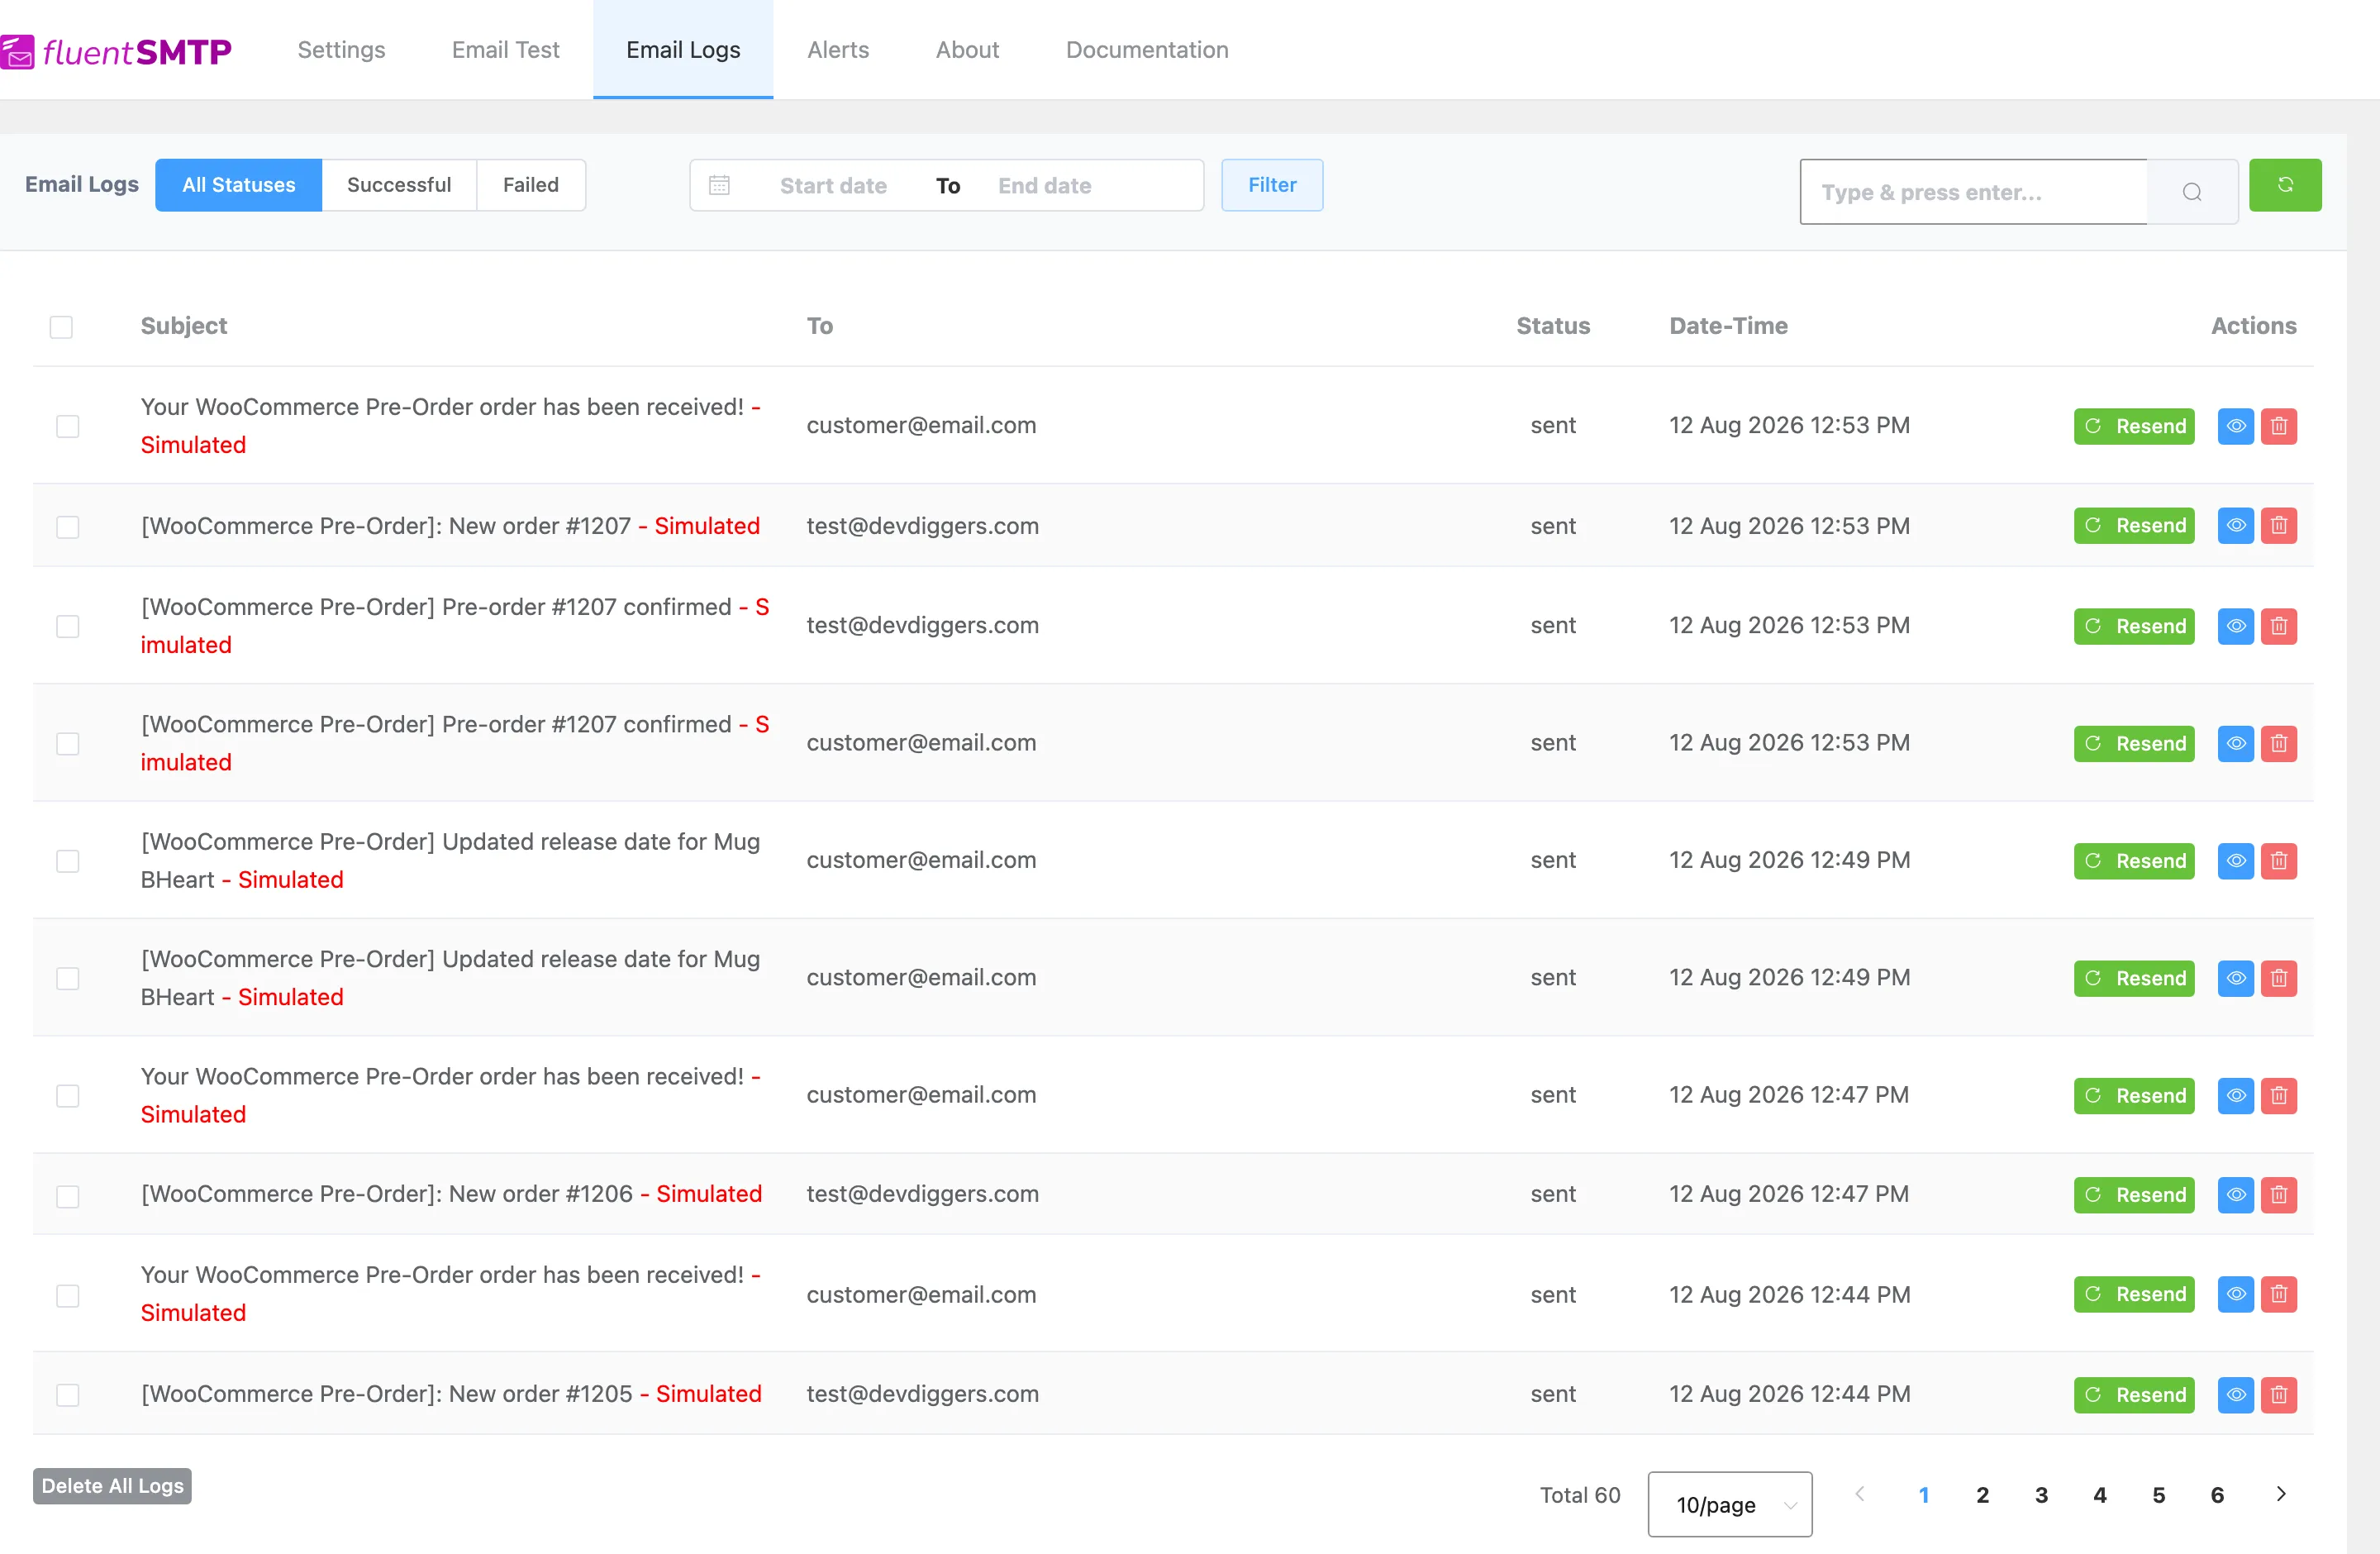Show only Failed emails

pos(531,185)
